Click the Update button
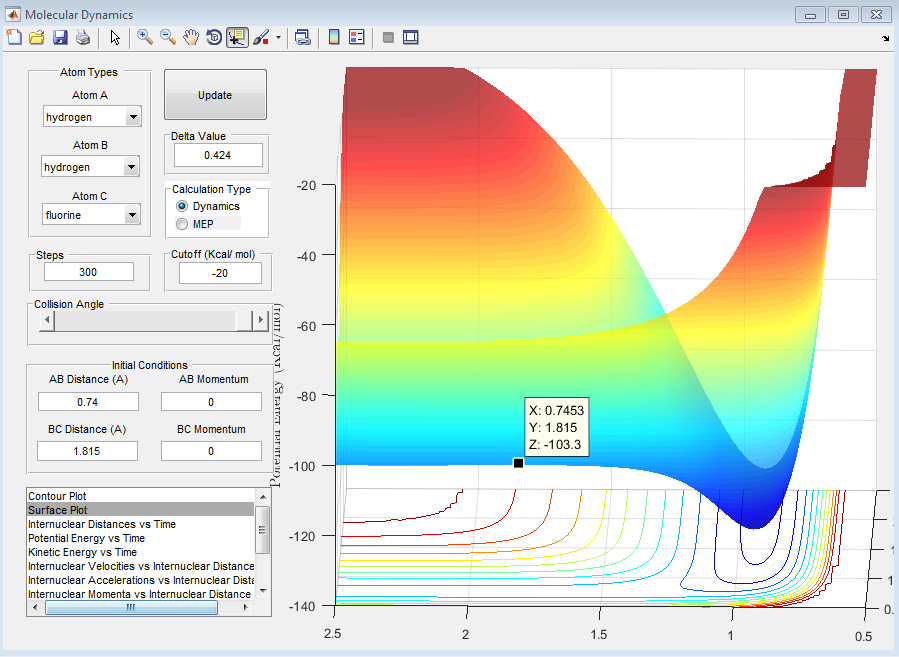 (x=216, y=95)
